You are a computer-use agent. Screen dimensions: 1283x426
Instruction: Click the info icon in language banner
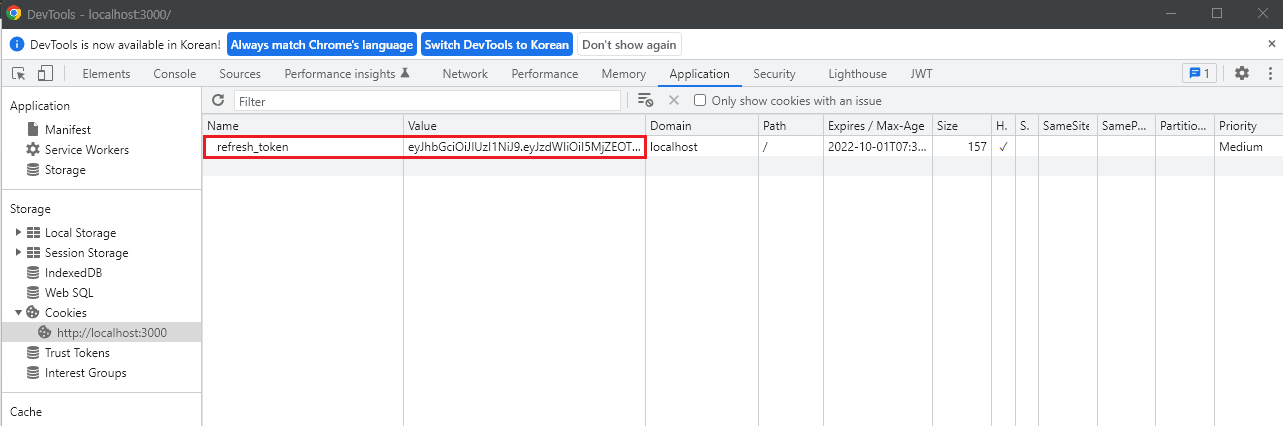17,45
